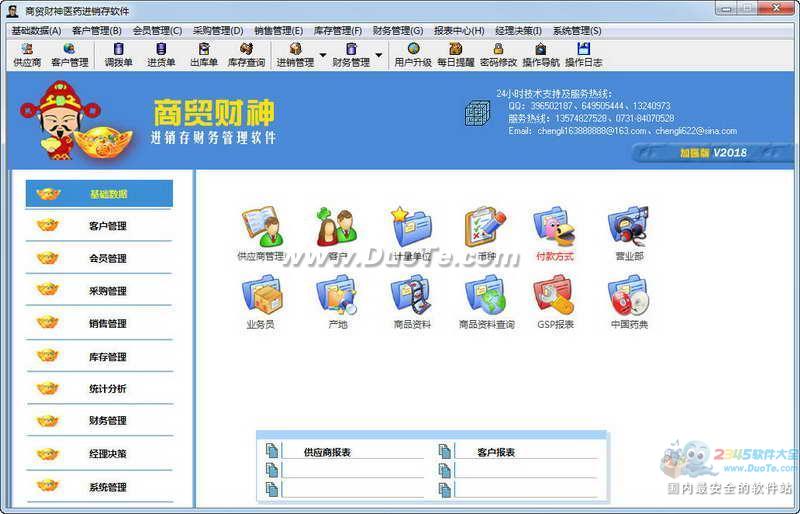The height and width of the screenshot is (514, 800).
Task: Open 操作日志 toolbar icon
Action: coord(584,55)
